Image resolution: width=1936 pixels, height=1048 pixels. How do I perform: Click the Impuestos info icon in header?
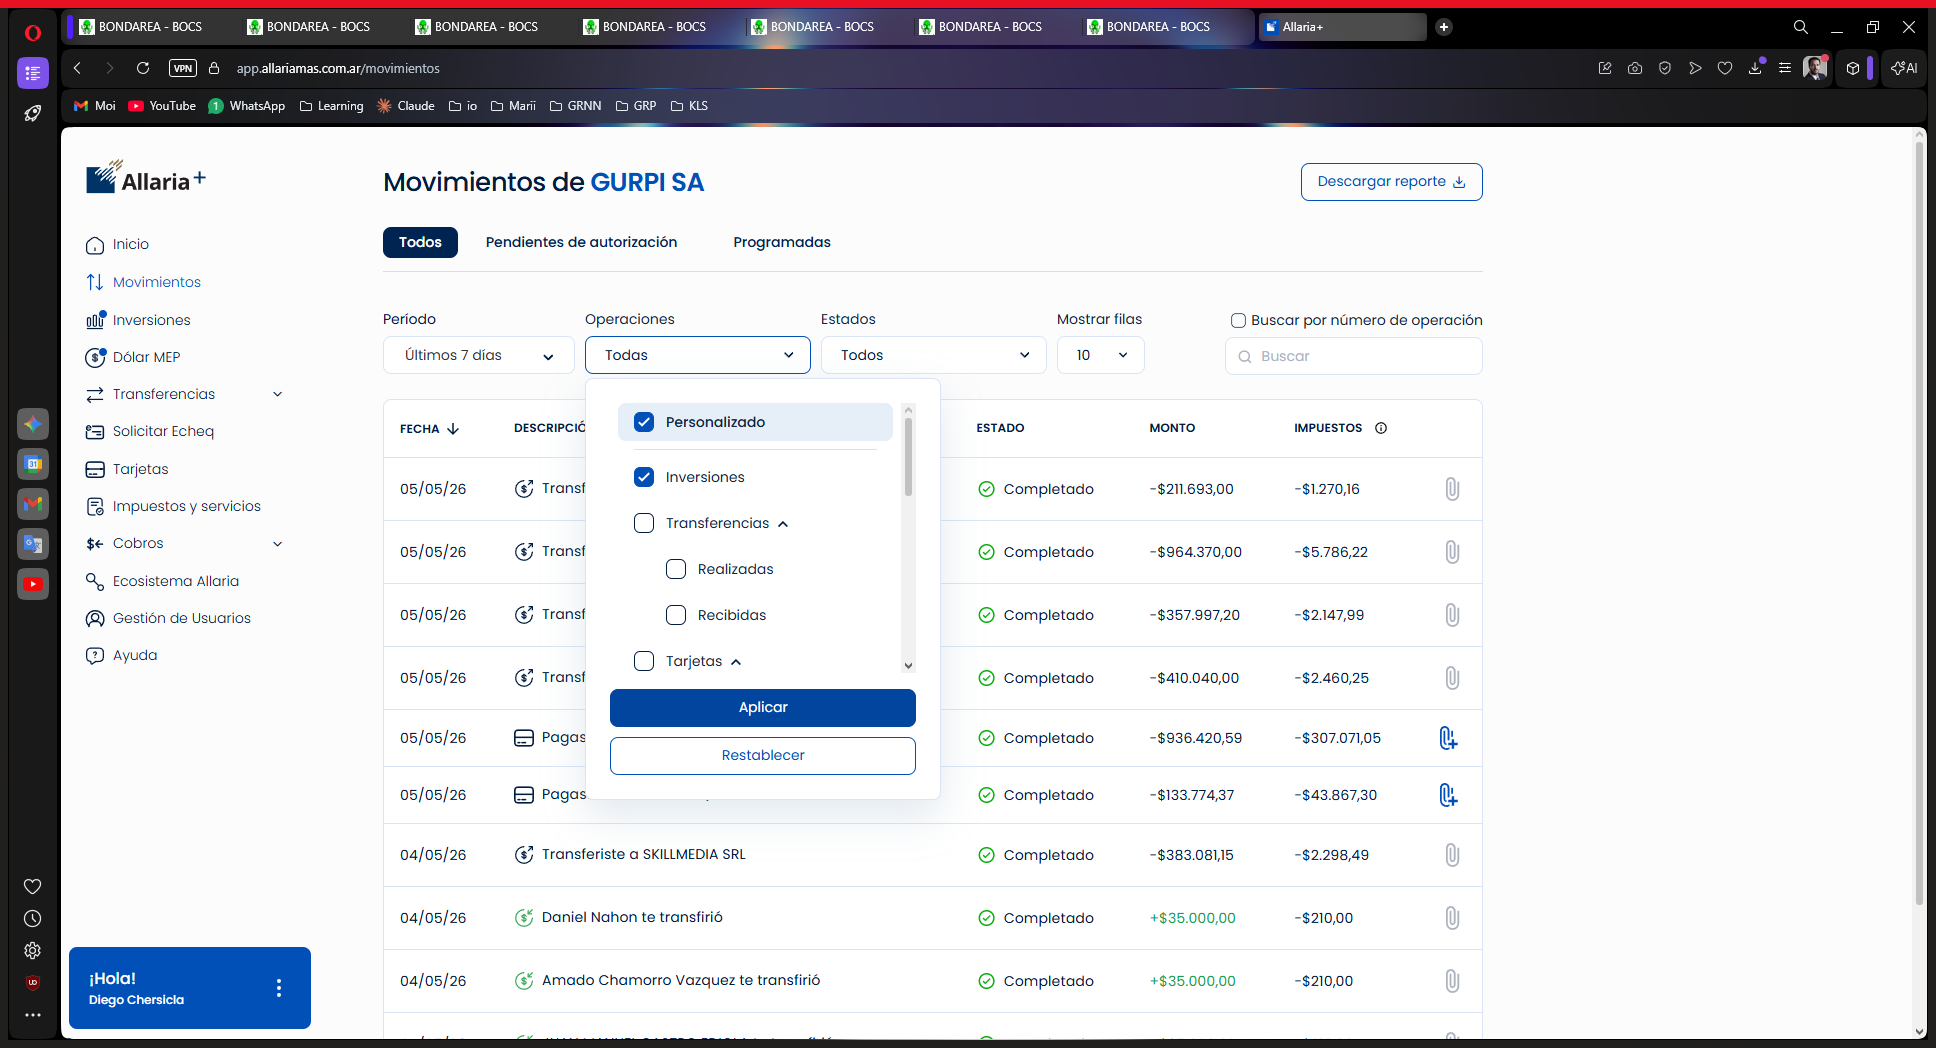[x=1381, y=428]
